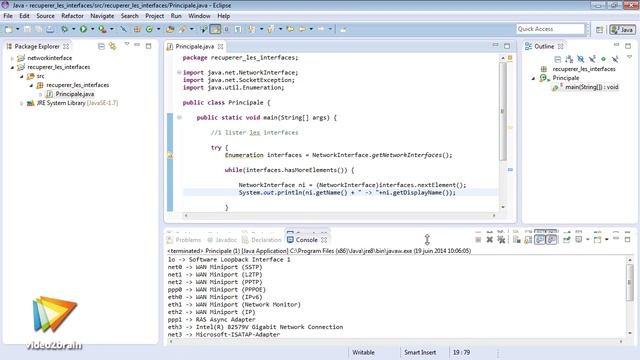This screenshot has height=360, width=640.
Task: Open the Run configurations dropdown arrow
Action: point(92,29)
